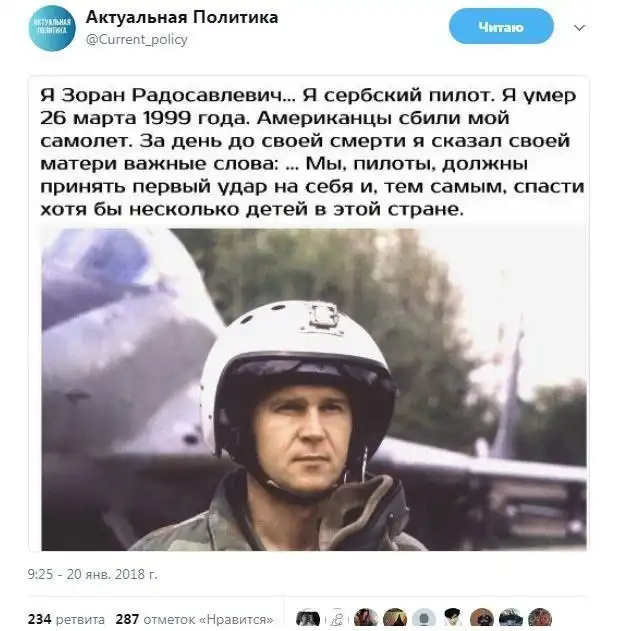
Task: Open the Актуальная Политика account name link
Action: point(182,17)
